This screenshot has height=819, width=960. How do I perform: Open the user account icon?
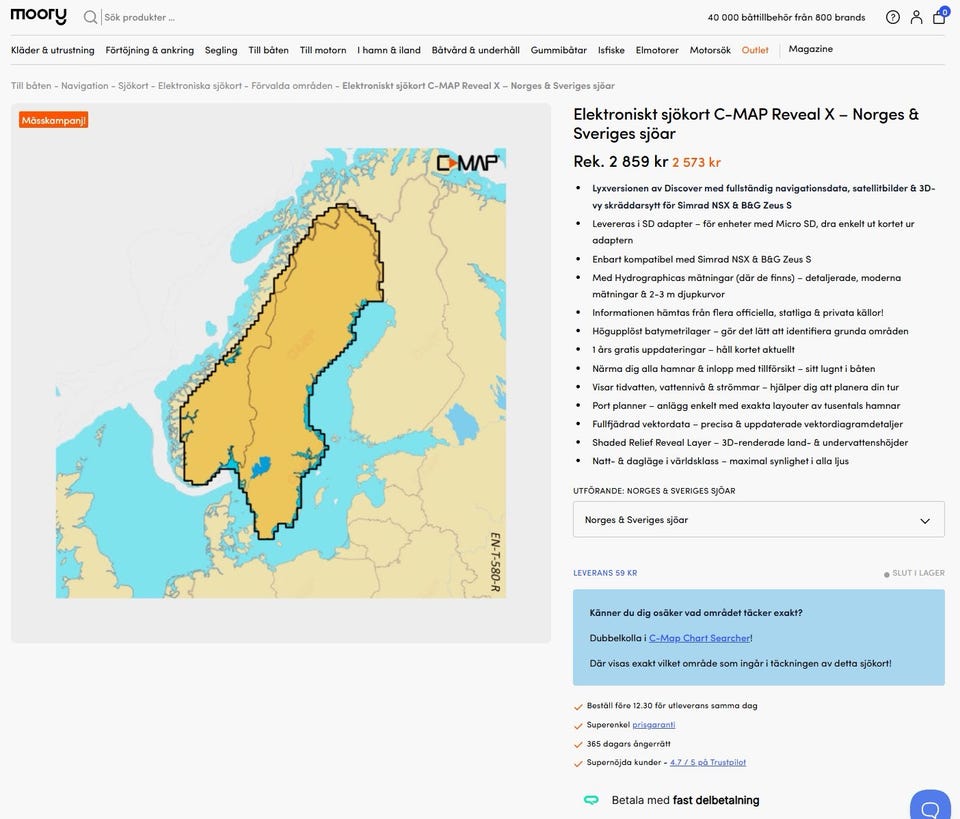click(x=916, y=17)
